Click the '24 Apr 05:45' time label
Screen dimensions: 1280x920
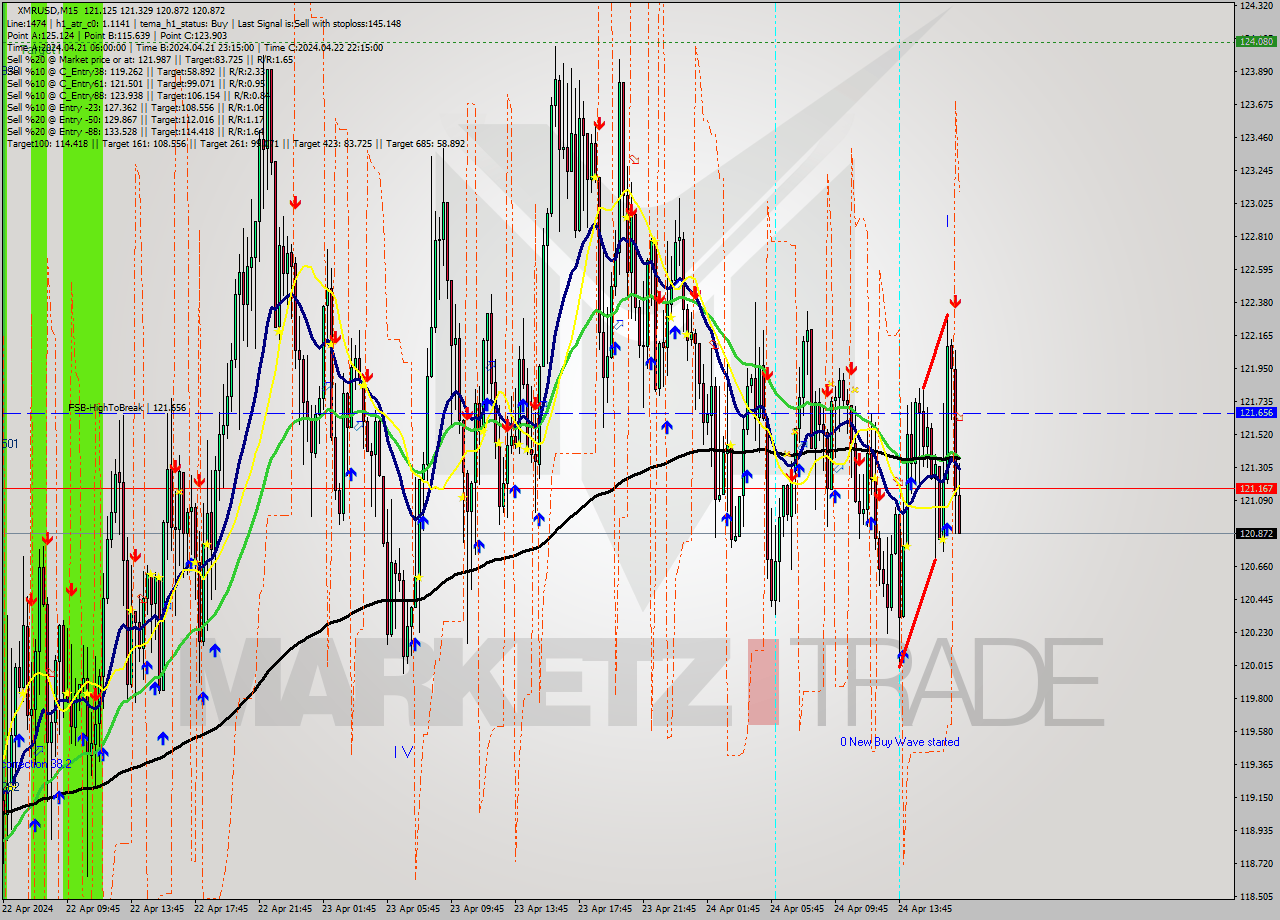coord(797,909)
